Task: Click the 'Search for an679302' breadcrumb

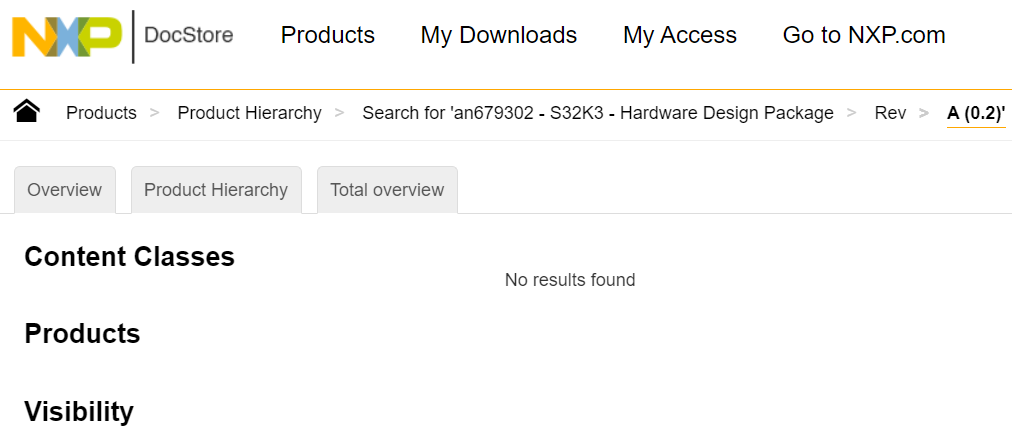Action: pyautogui.click(x=598, y=113)
